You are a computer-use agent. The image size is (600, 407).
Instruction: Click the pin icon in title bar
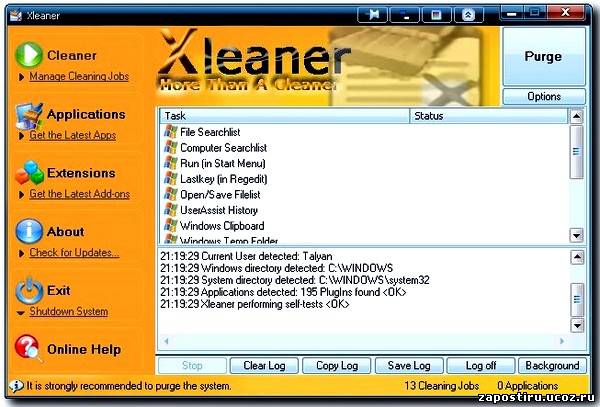pos(372,15)
